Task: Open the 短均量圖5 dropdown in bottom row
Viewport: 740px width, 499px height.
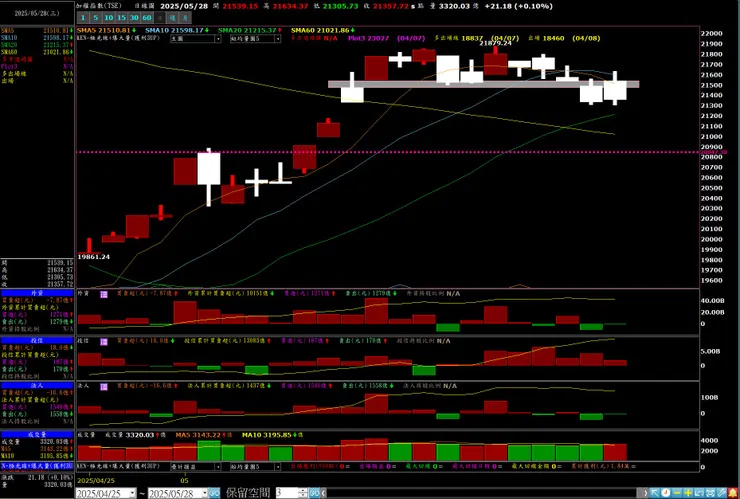Action: pos(255,466)
